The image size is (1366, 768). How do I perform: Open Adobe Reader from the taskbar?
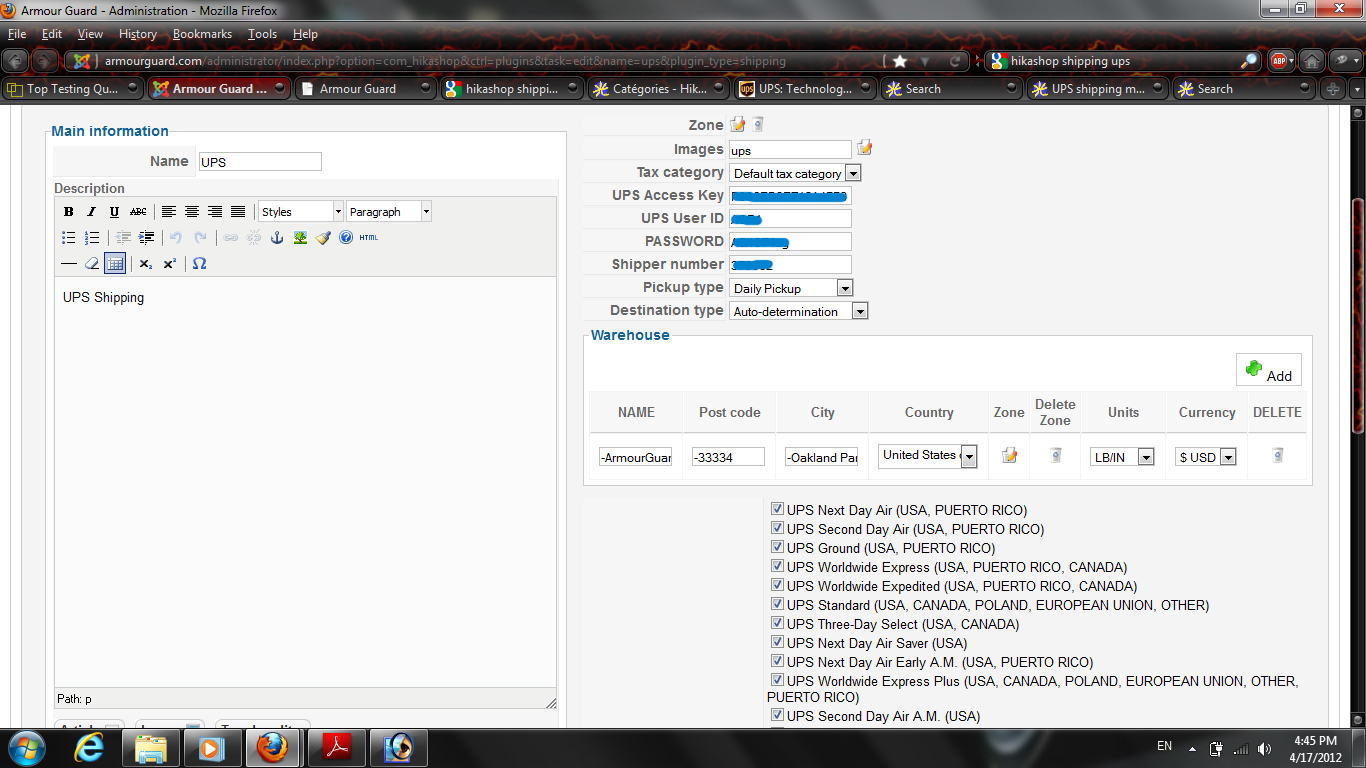(338, 748)
